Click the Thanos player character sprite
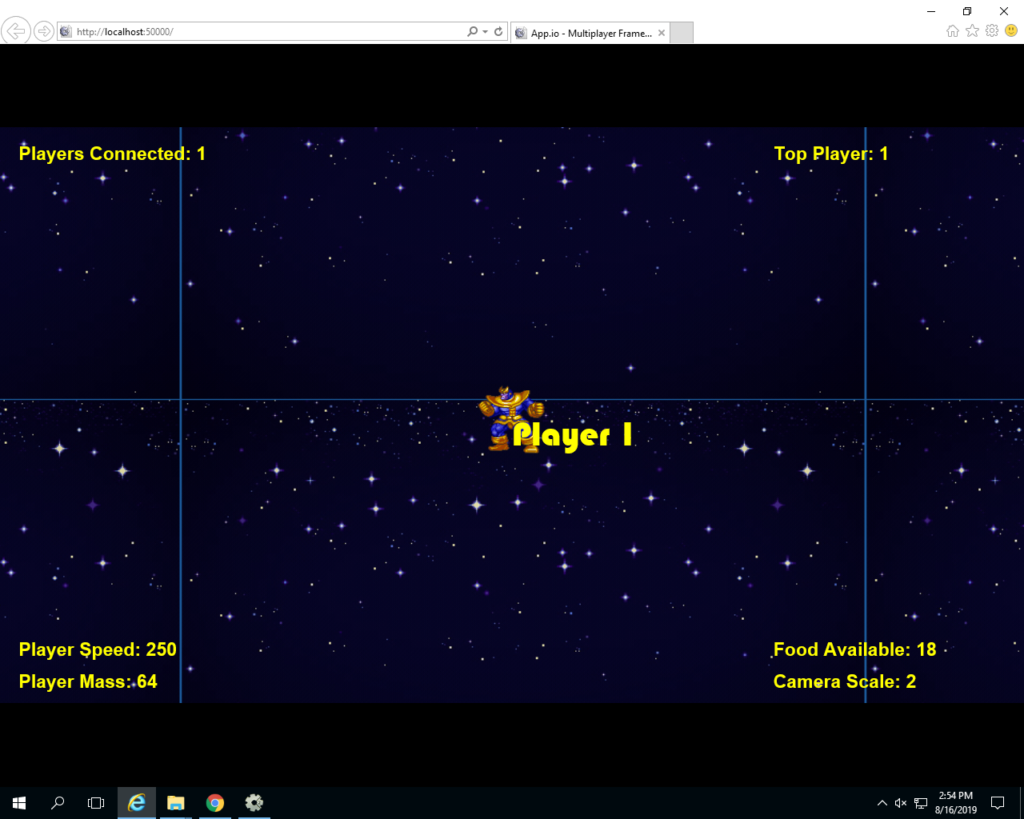 (x=509, y=419)
